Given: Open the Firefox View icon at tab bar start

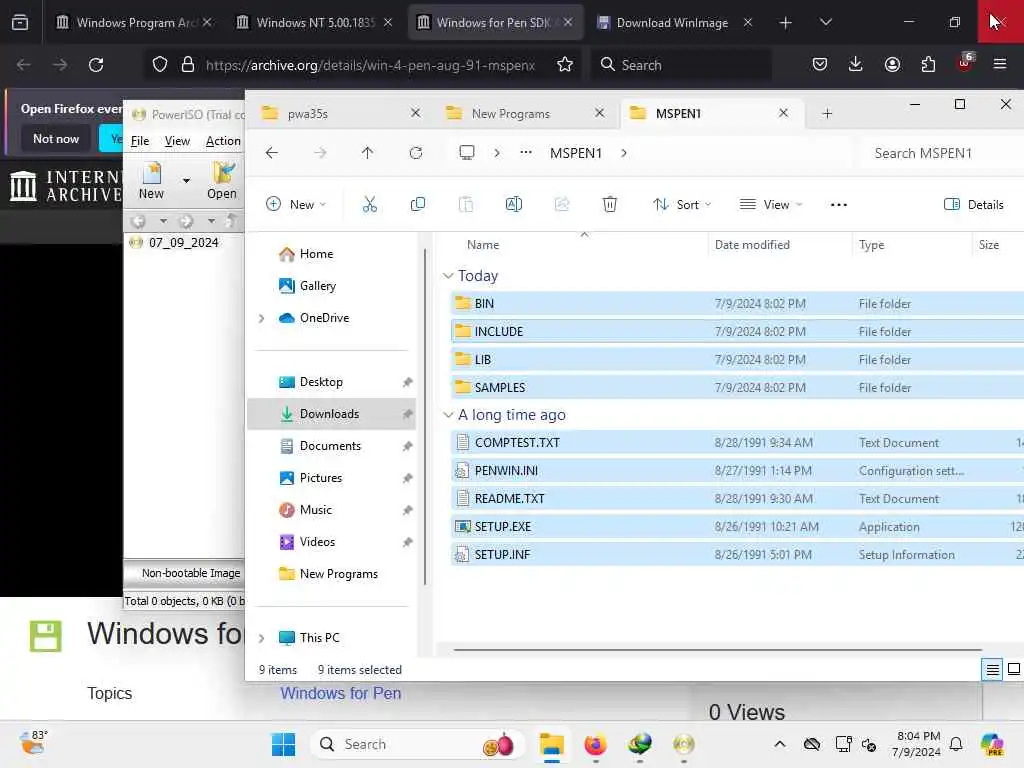Looking at the screenshot, I should tap(20, 22).
